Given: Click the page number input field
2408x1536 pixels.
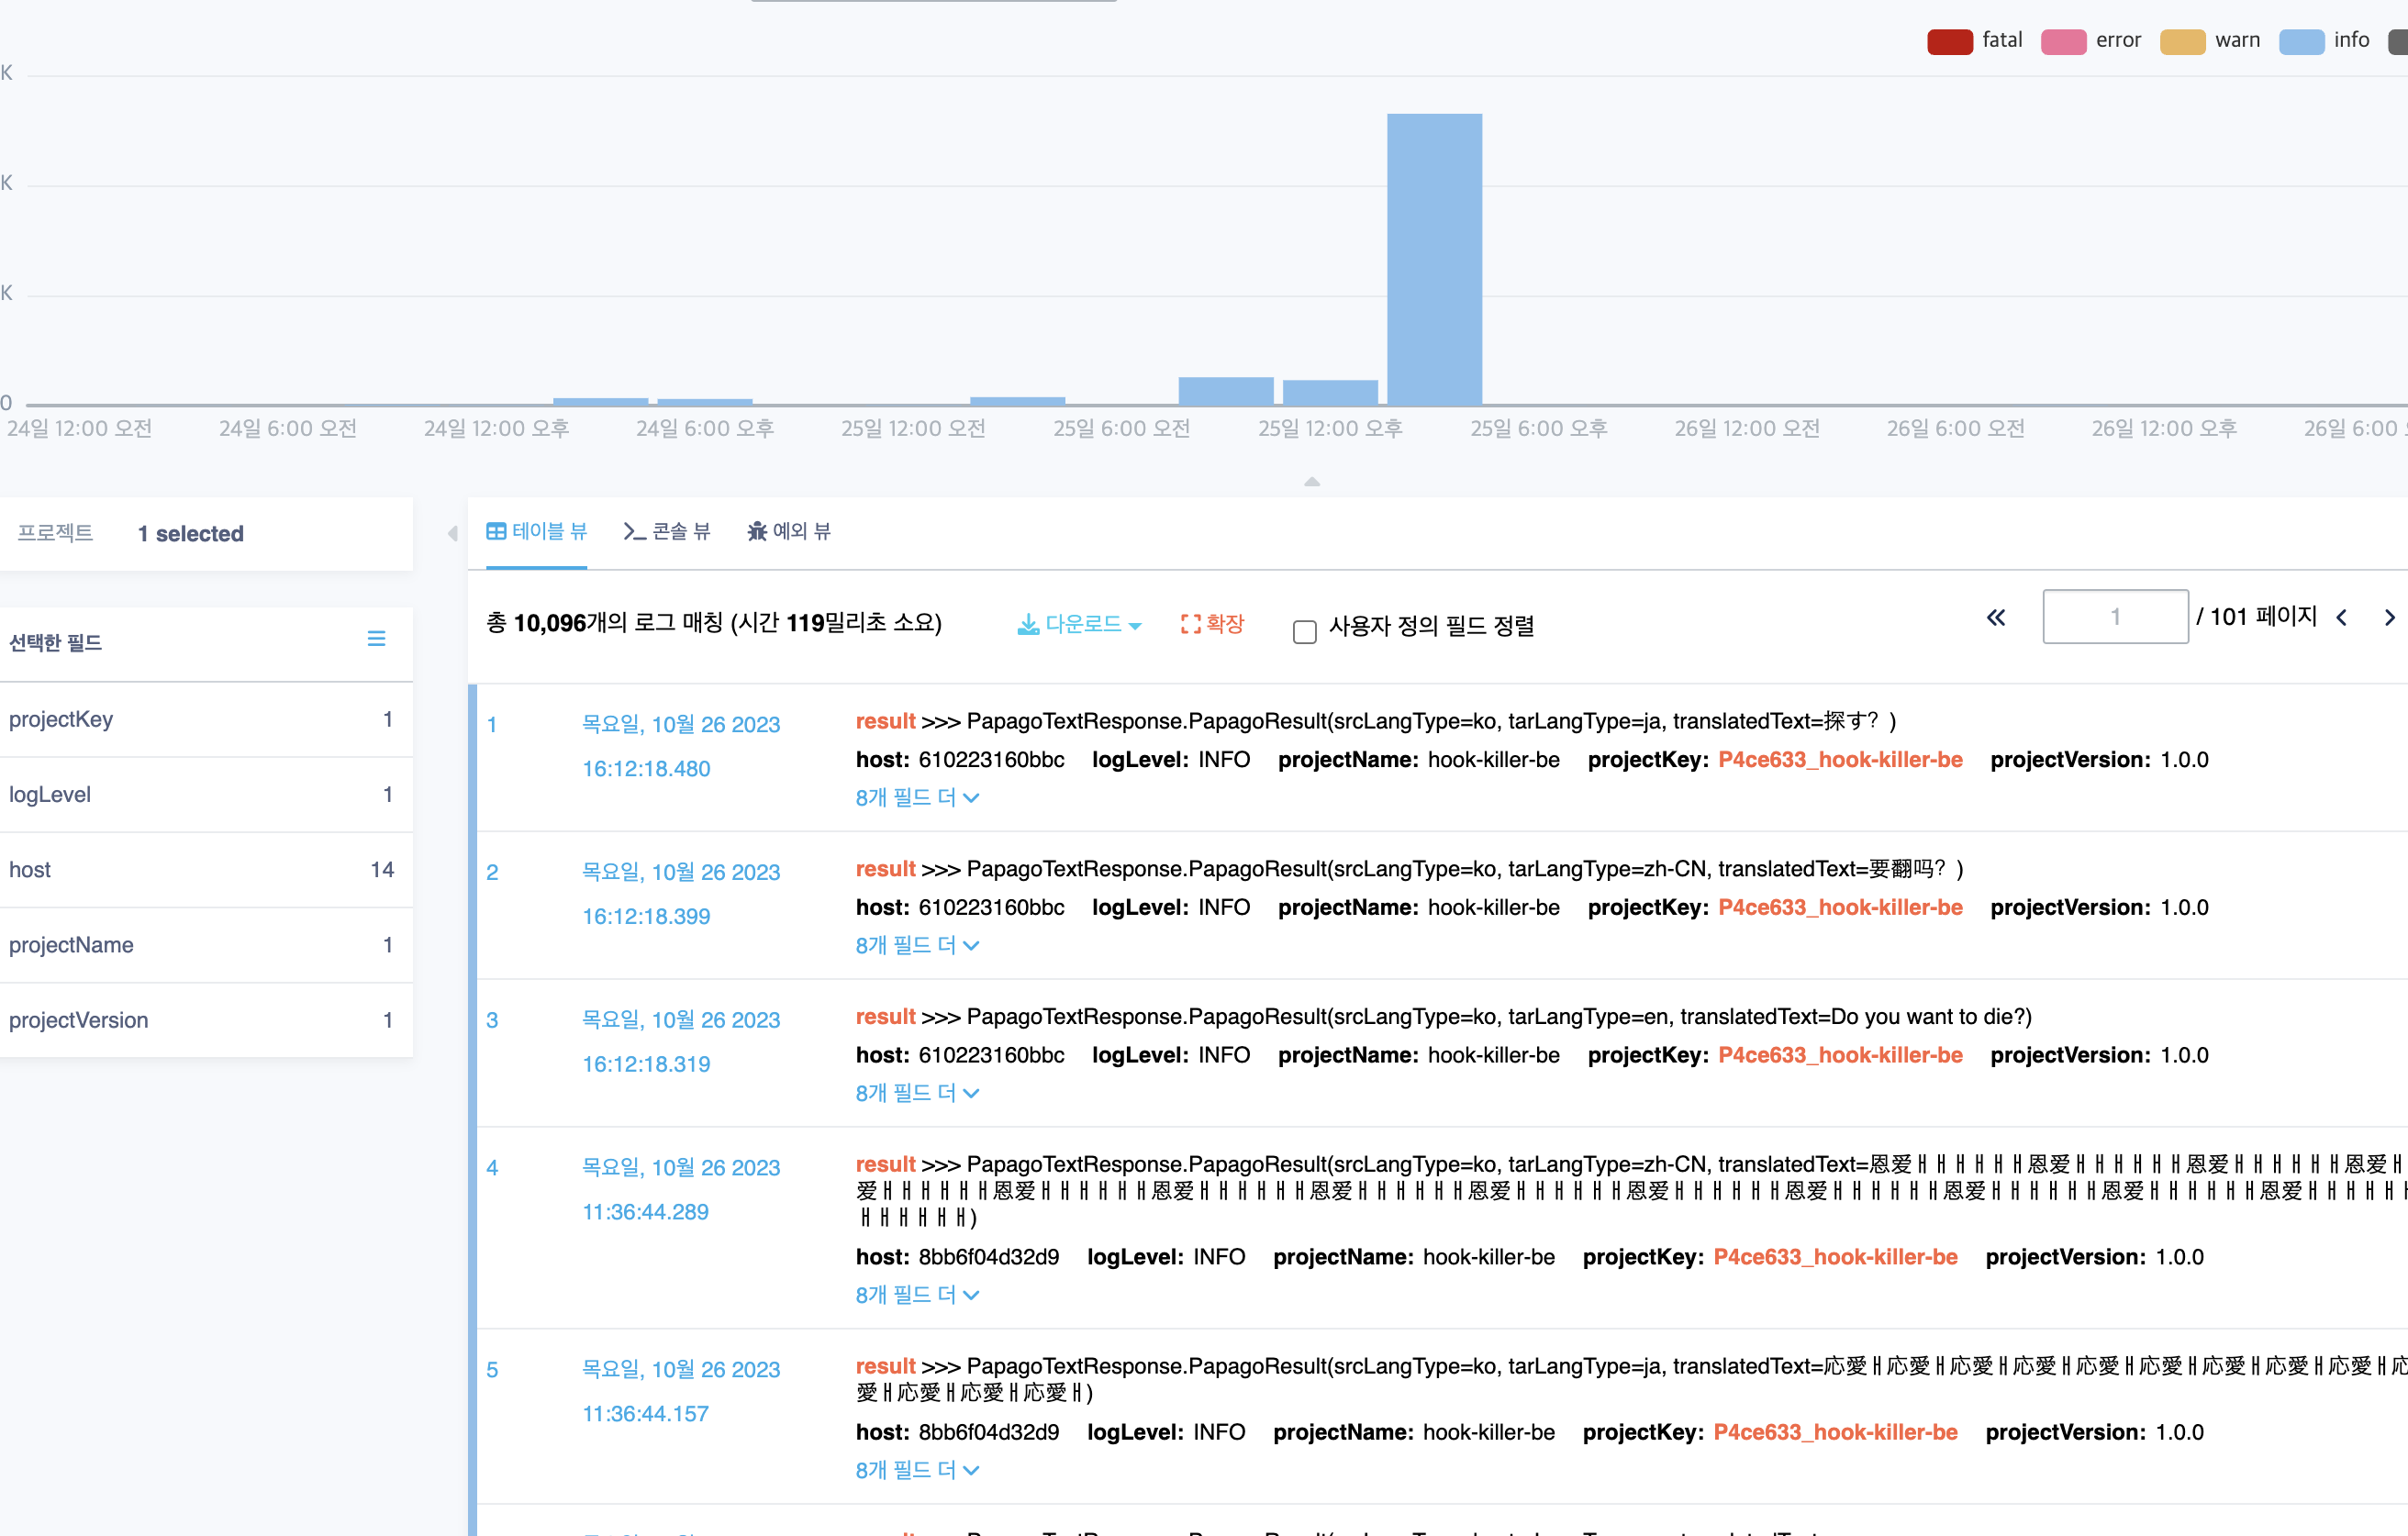Looking at the screenshot, I should [2114, 617].
